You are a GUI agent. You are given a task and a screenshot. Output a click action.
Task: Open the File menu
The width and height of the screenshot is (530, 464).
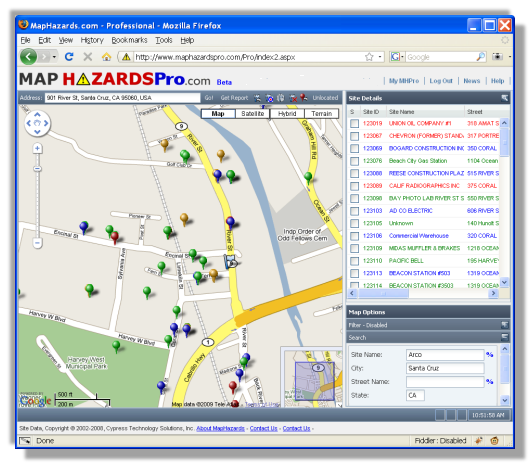[25, 40]
